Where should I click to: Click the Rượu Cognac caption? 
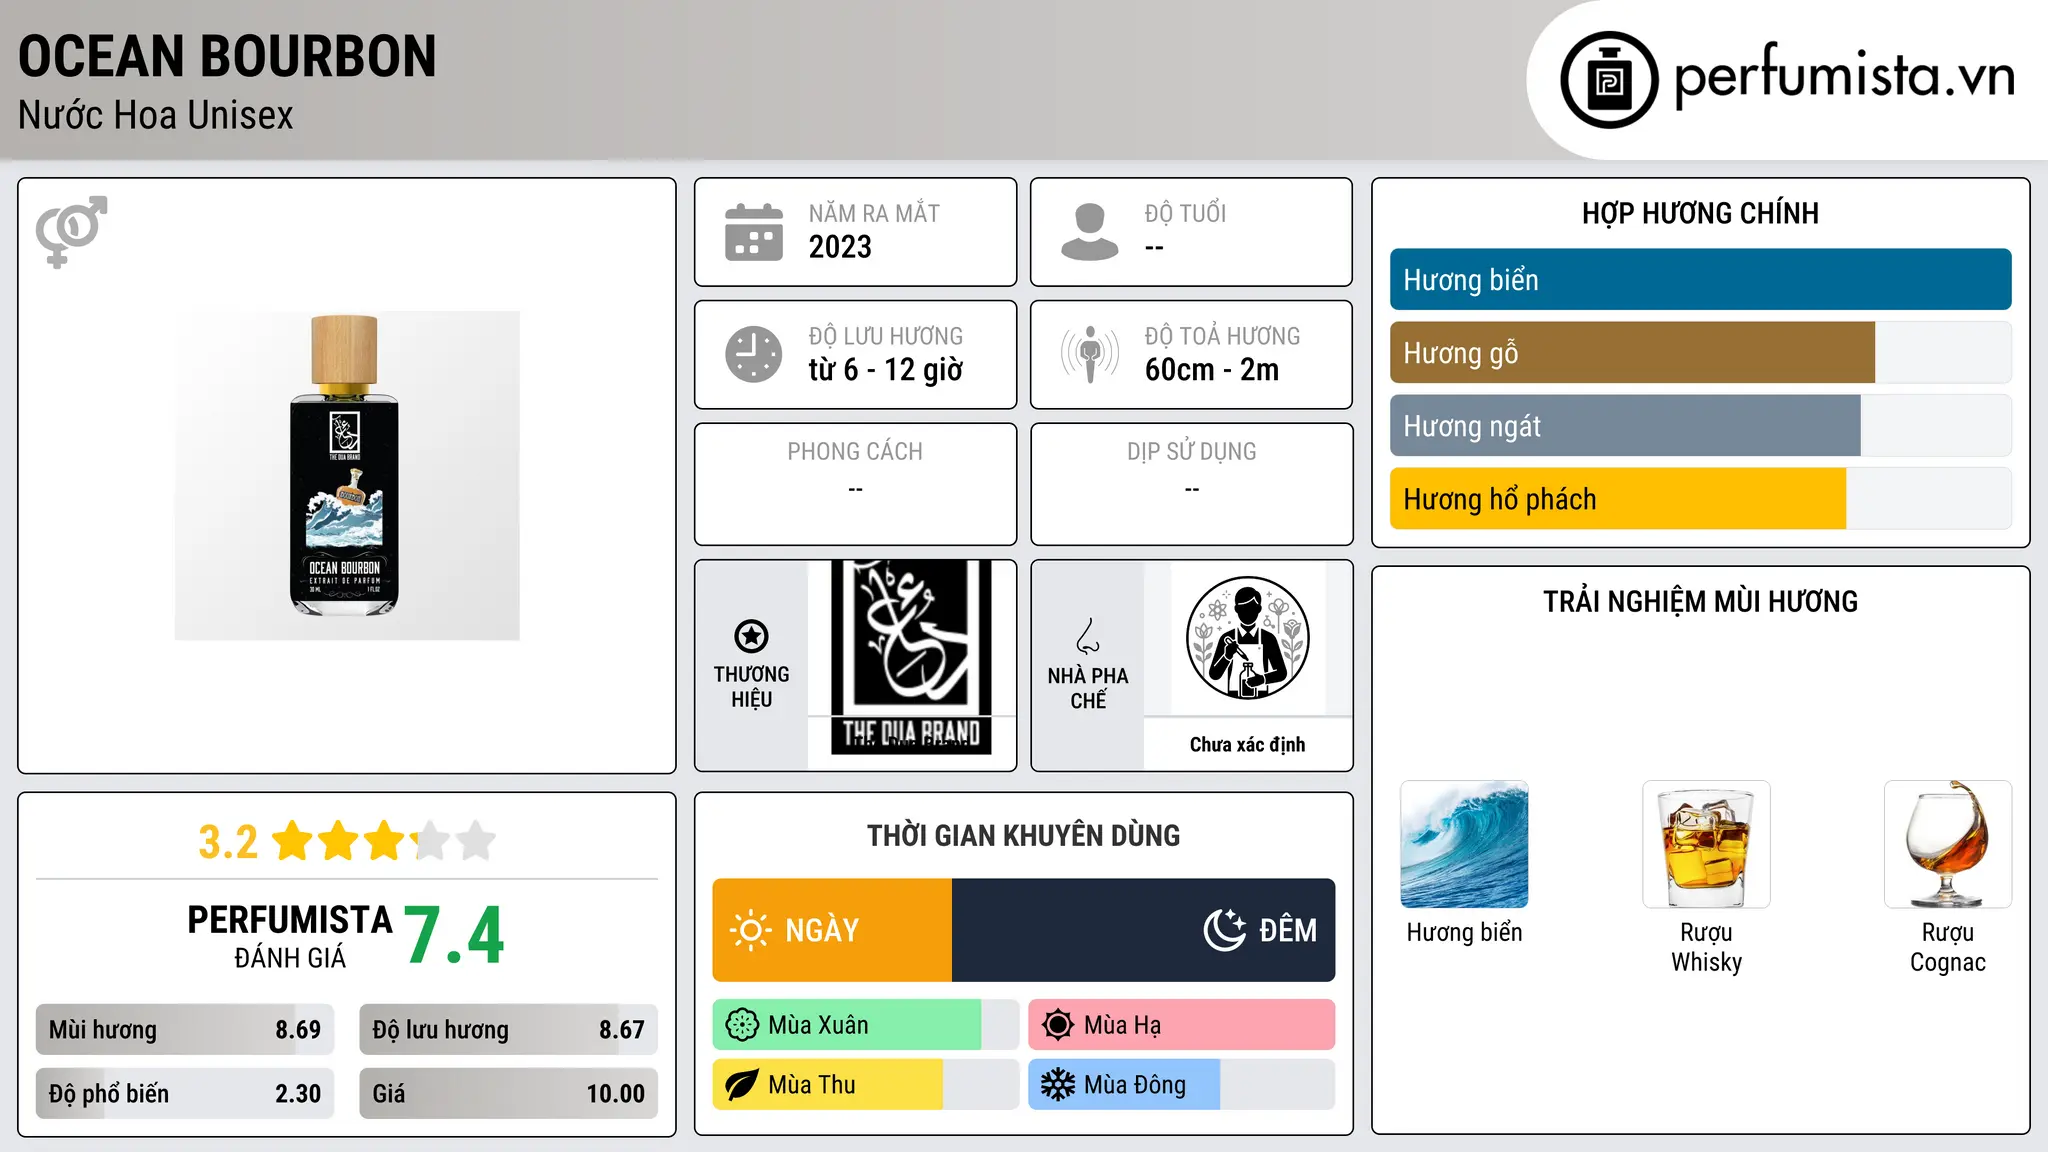[1948, 947]
